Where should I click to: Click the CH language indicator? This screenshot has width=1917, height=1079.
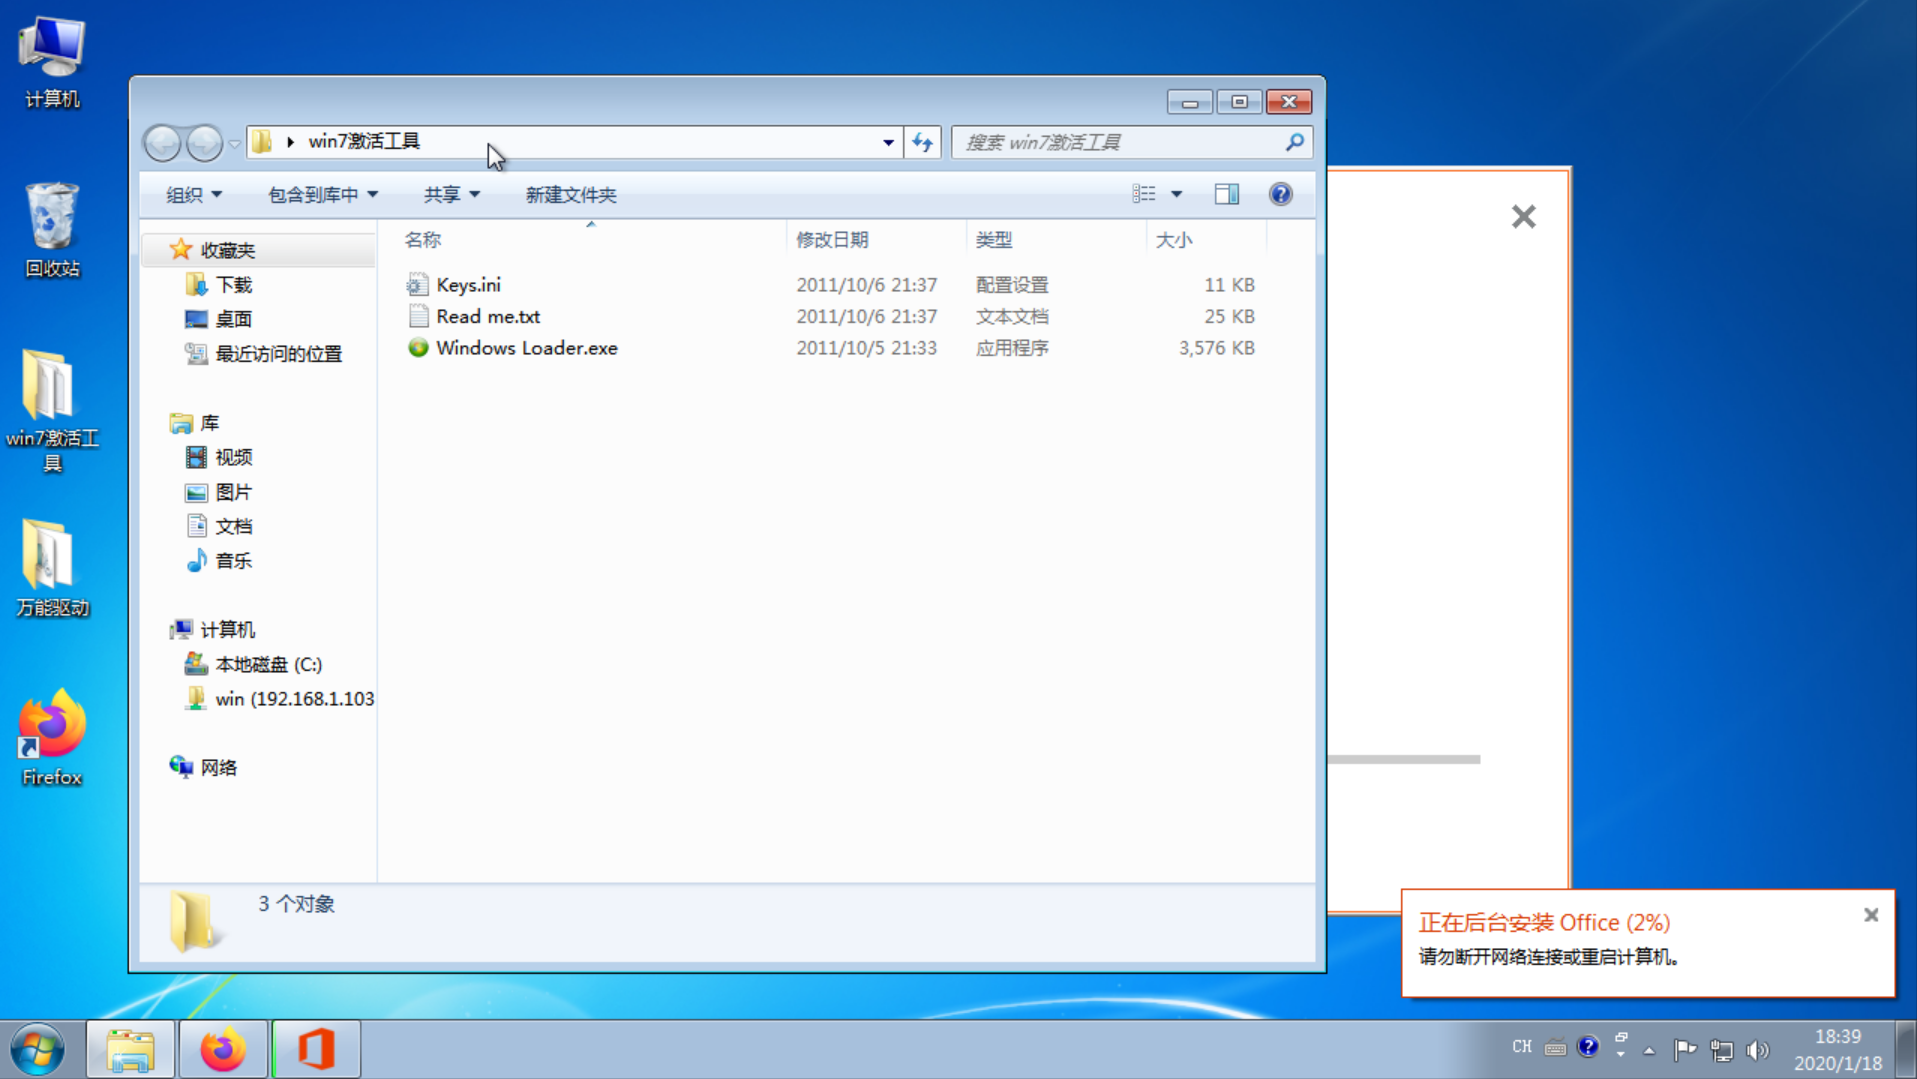(x=1522, y=1047)
